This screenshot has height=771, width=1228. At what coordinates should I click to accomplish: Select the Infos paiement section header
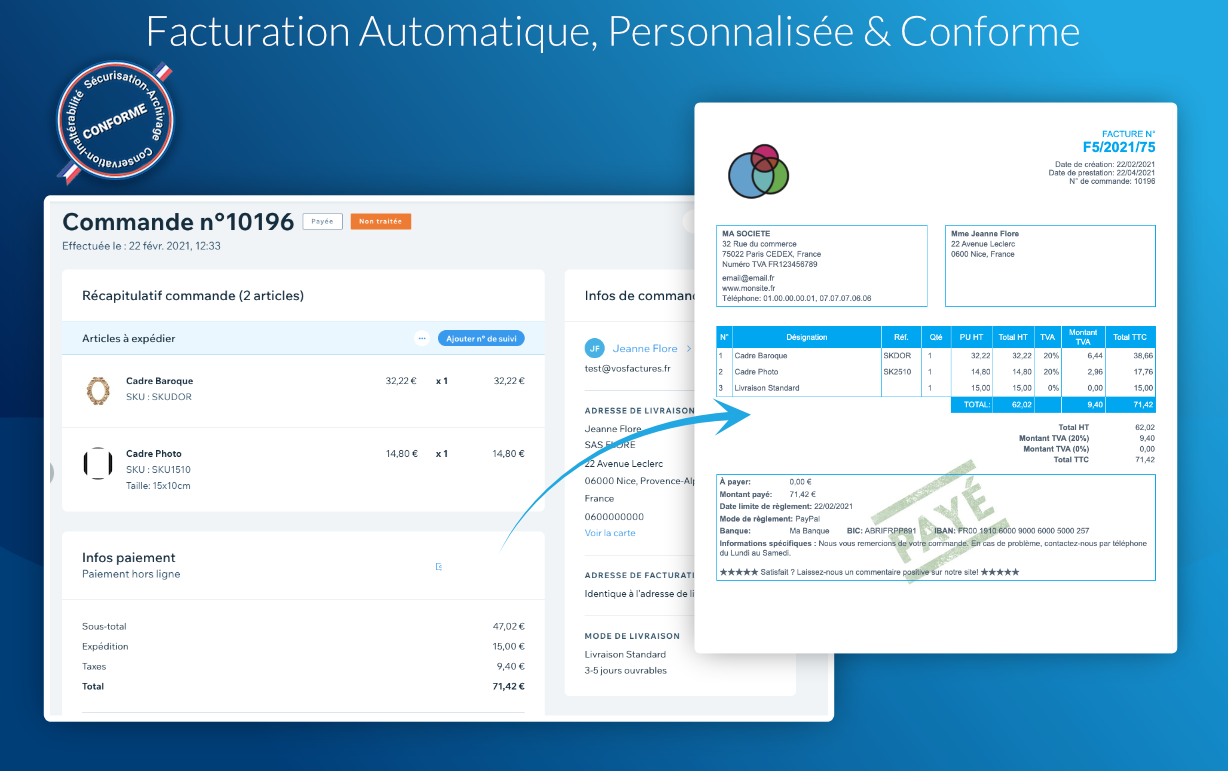(x=125, y=557)
